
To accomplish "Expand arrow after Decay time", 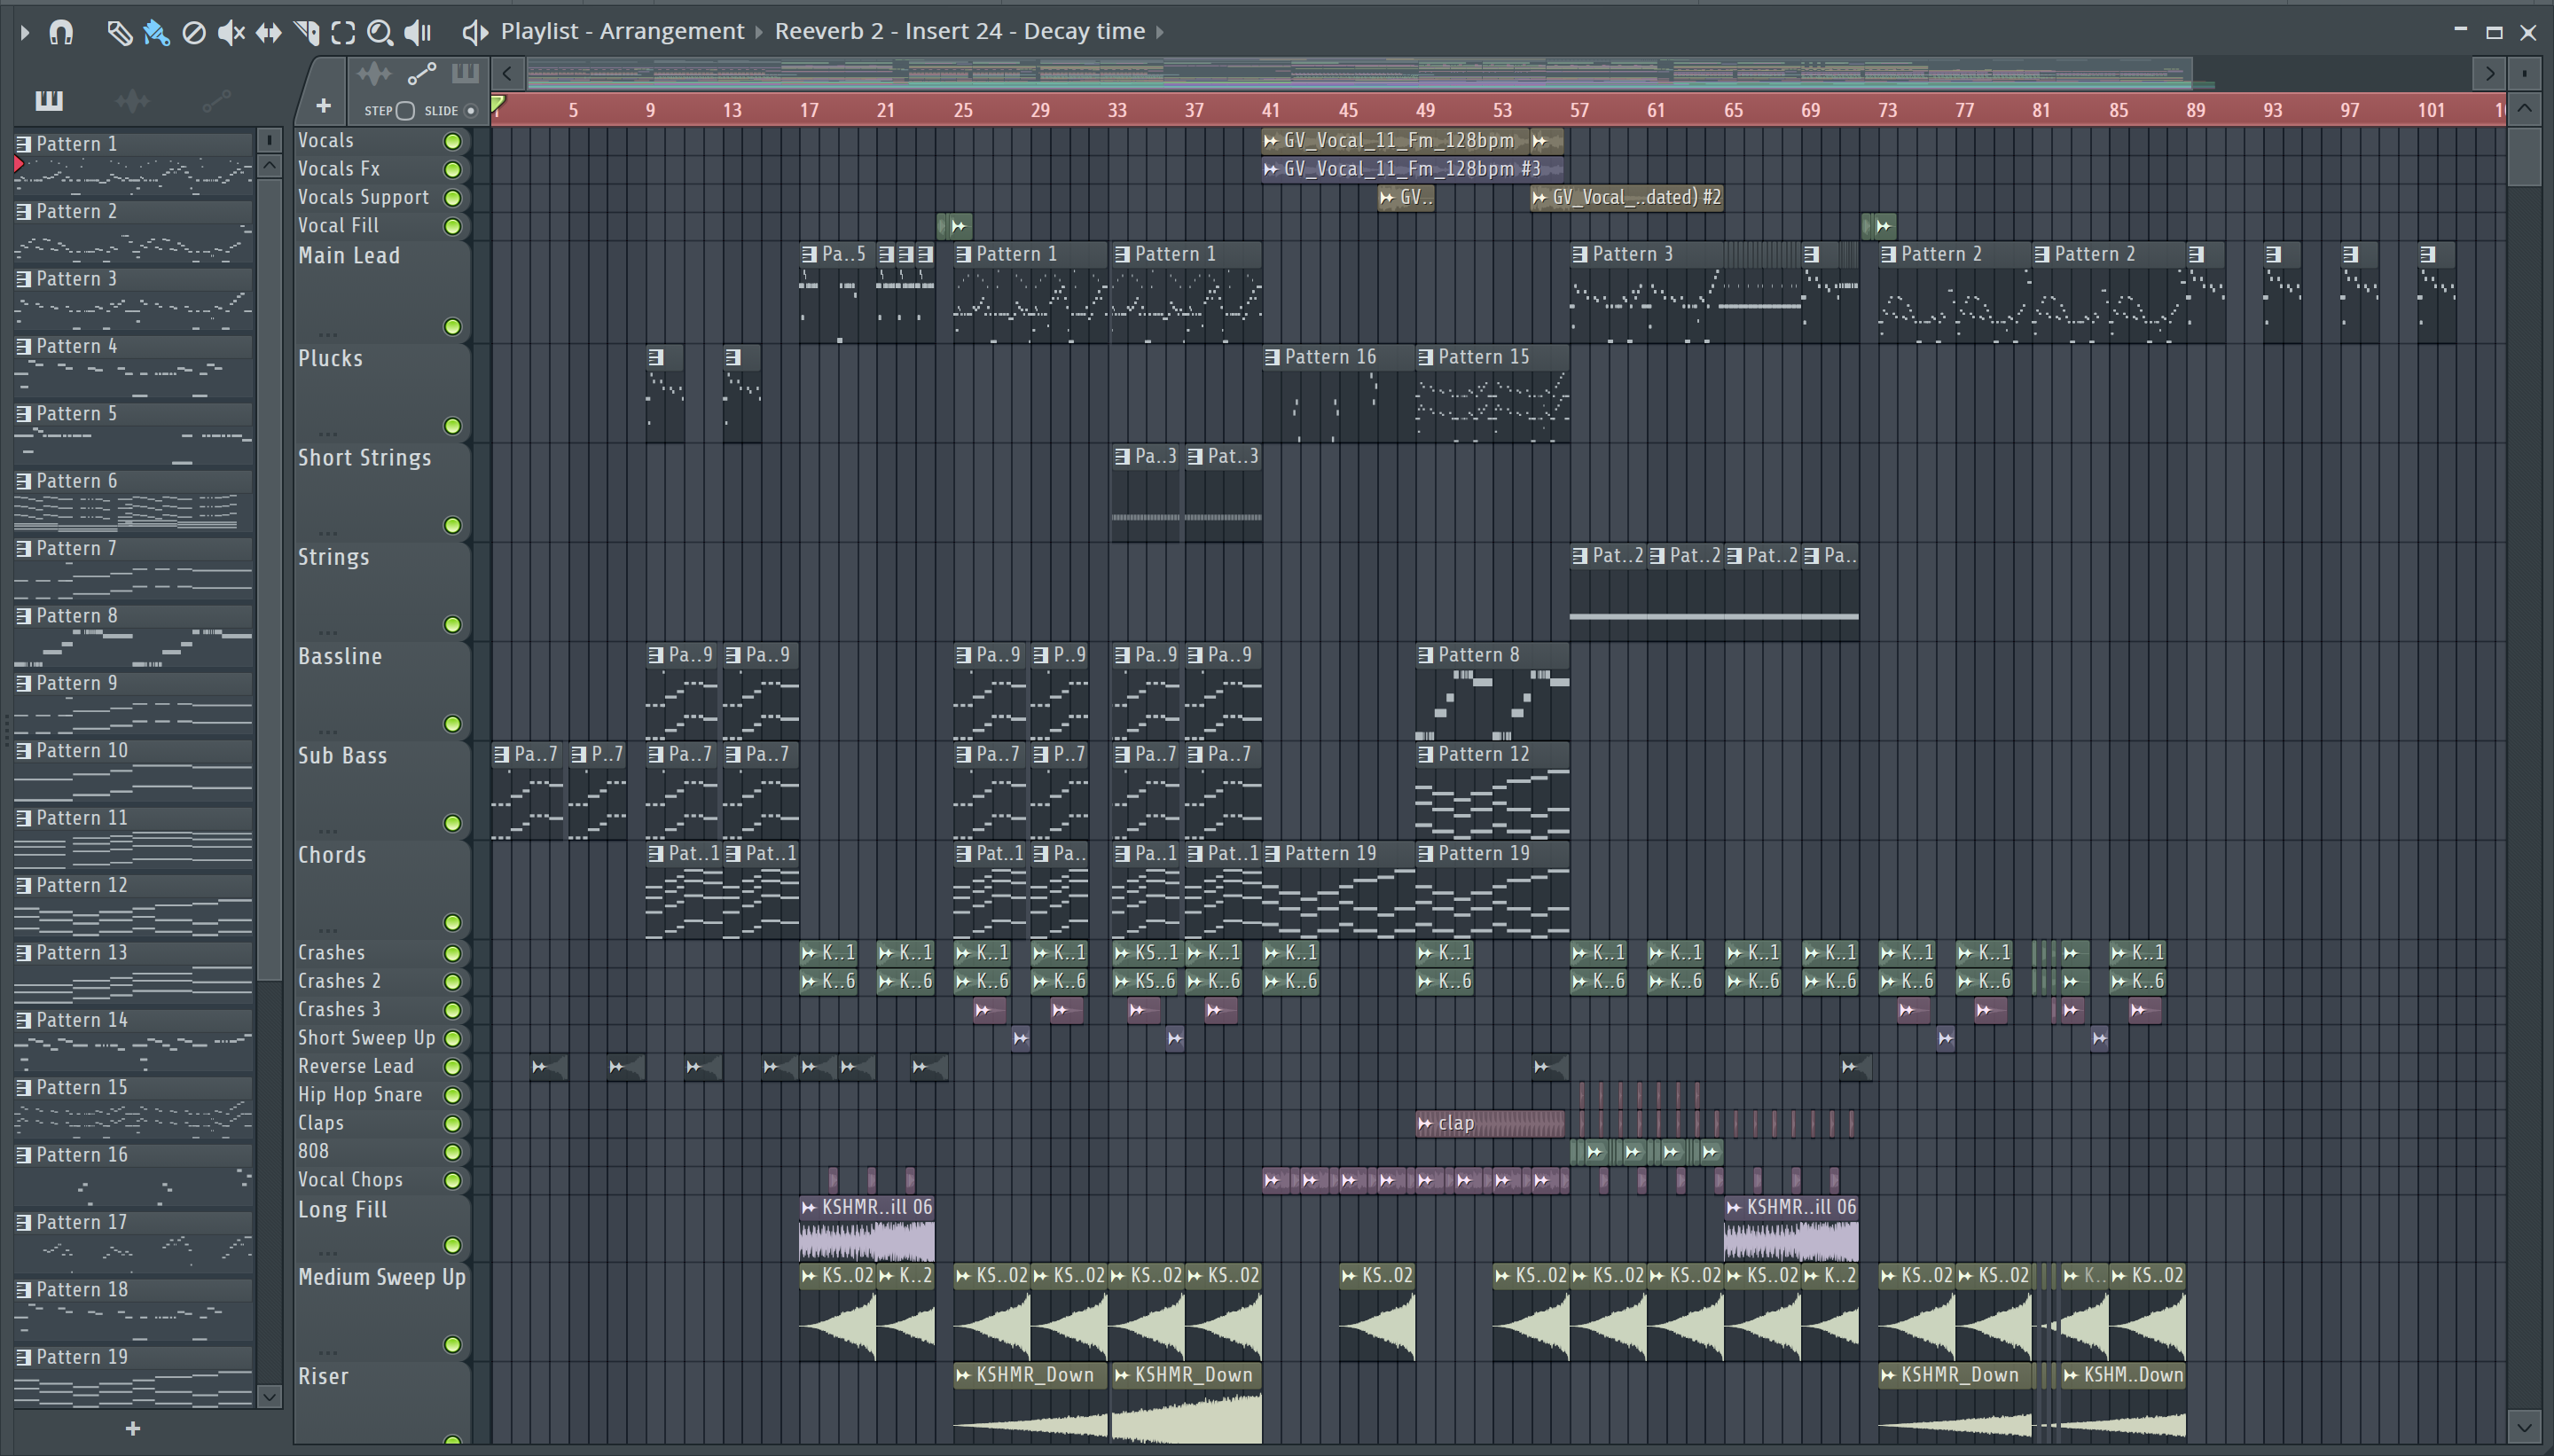I will 1160,32.
